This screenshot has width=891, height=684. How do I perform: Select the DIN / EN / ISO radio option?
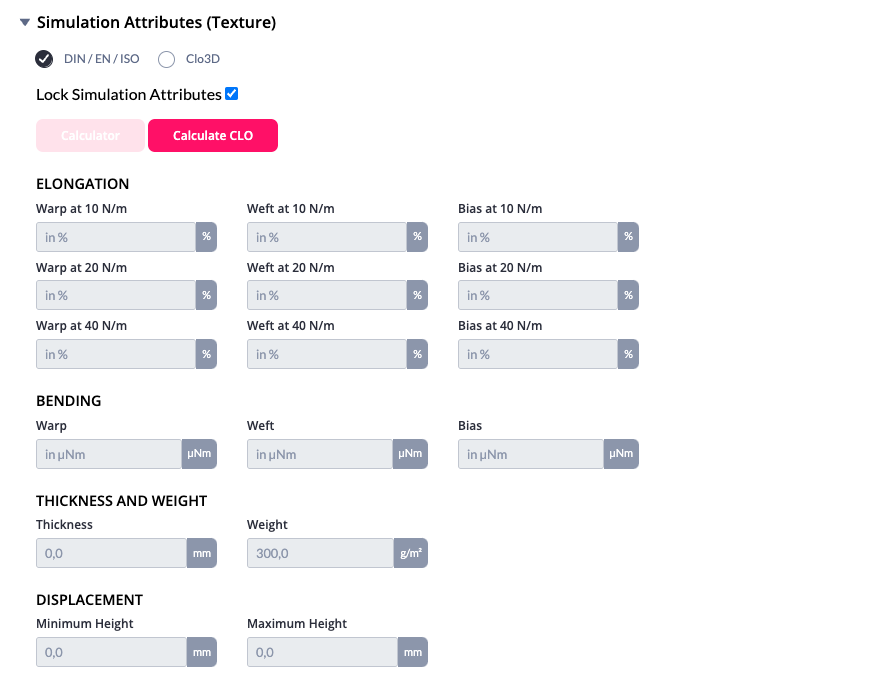click(44, 59)
